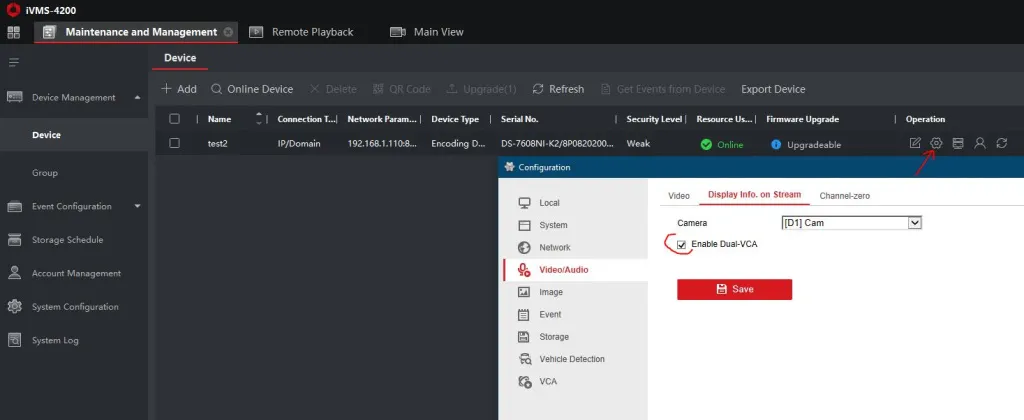1024x420 pixels.
Task: Tick the checkbox for device test2
Action: [x=175, y=143]
